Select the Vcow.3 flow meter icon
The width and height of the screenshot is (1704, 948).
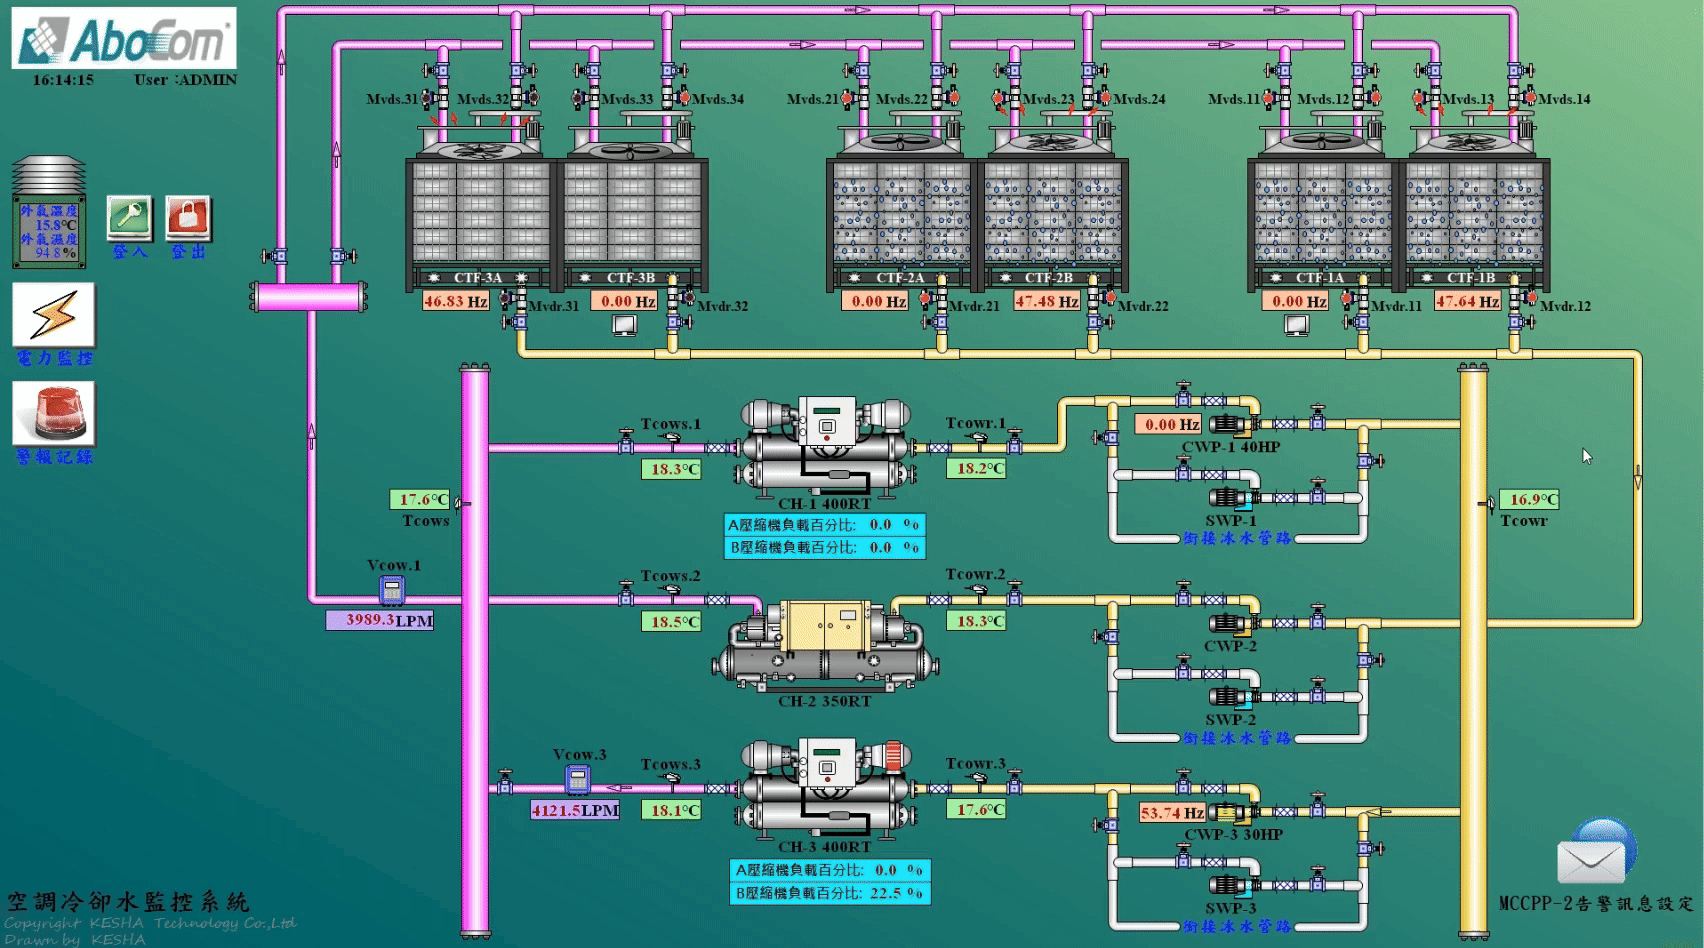(577, 779)
